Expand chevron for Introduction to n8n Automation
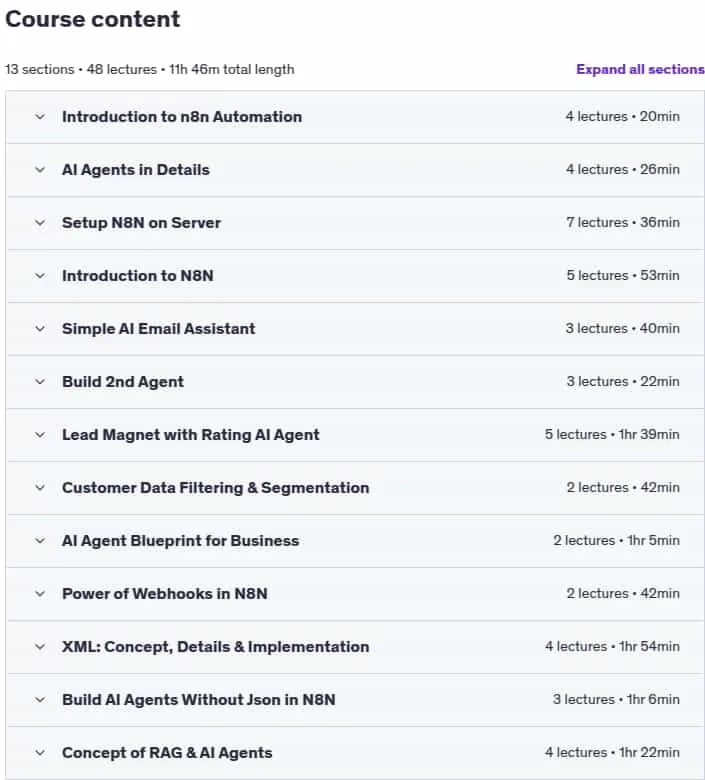This screenshot has height=780, width=705. pos(40,117)
